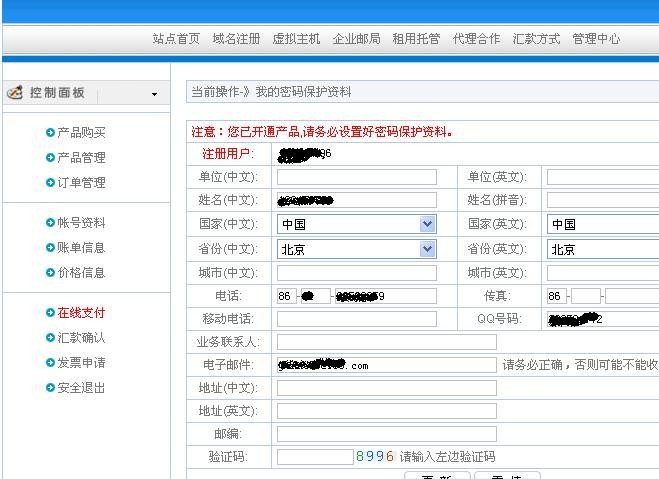Image resolution: width=659 pixels, height=479 pixels.
Task: Open 产品购买 in the sidebar
Action: coord(81,133)
